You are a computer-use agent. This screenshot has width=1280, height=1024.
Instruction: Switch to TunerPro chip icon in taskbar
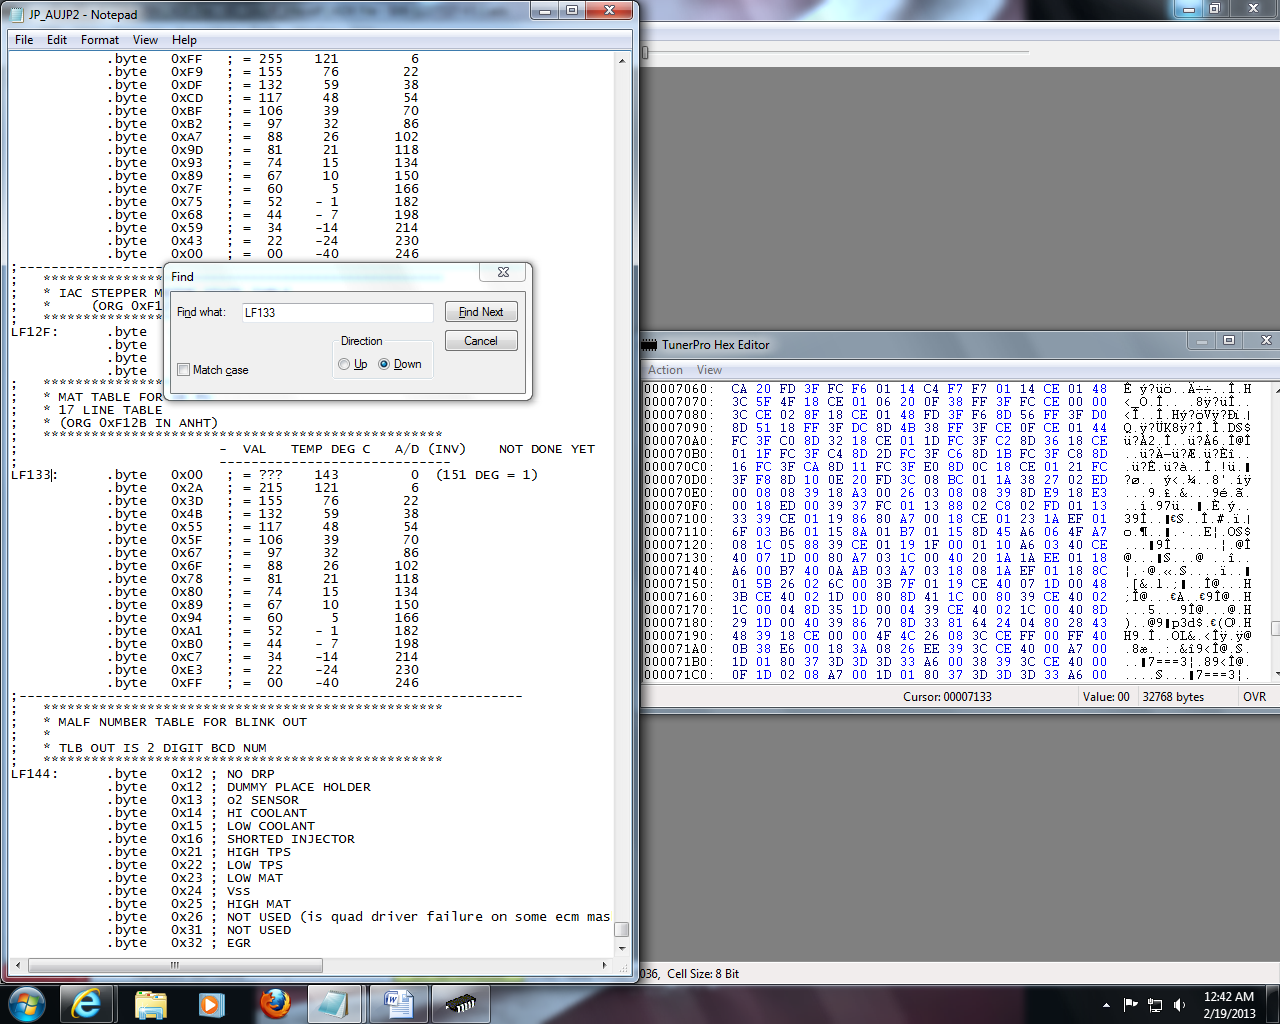pyautogui.click(x=460, y=1003)
